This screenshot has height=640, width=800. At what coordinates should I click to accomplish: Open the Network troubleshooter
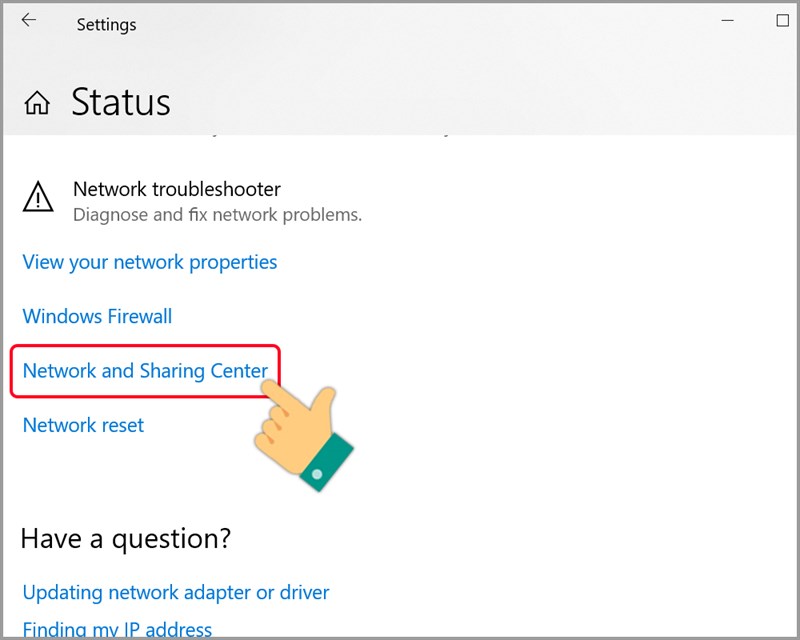[176, 189]
